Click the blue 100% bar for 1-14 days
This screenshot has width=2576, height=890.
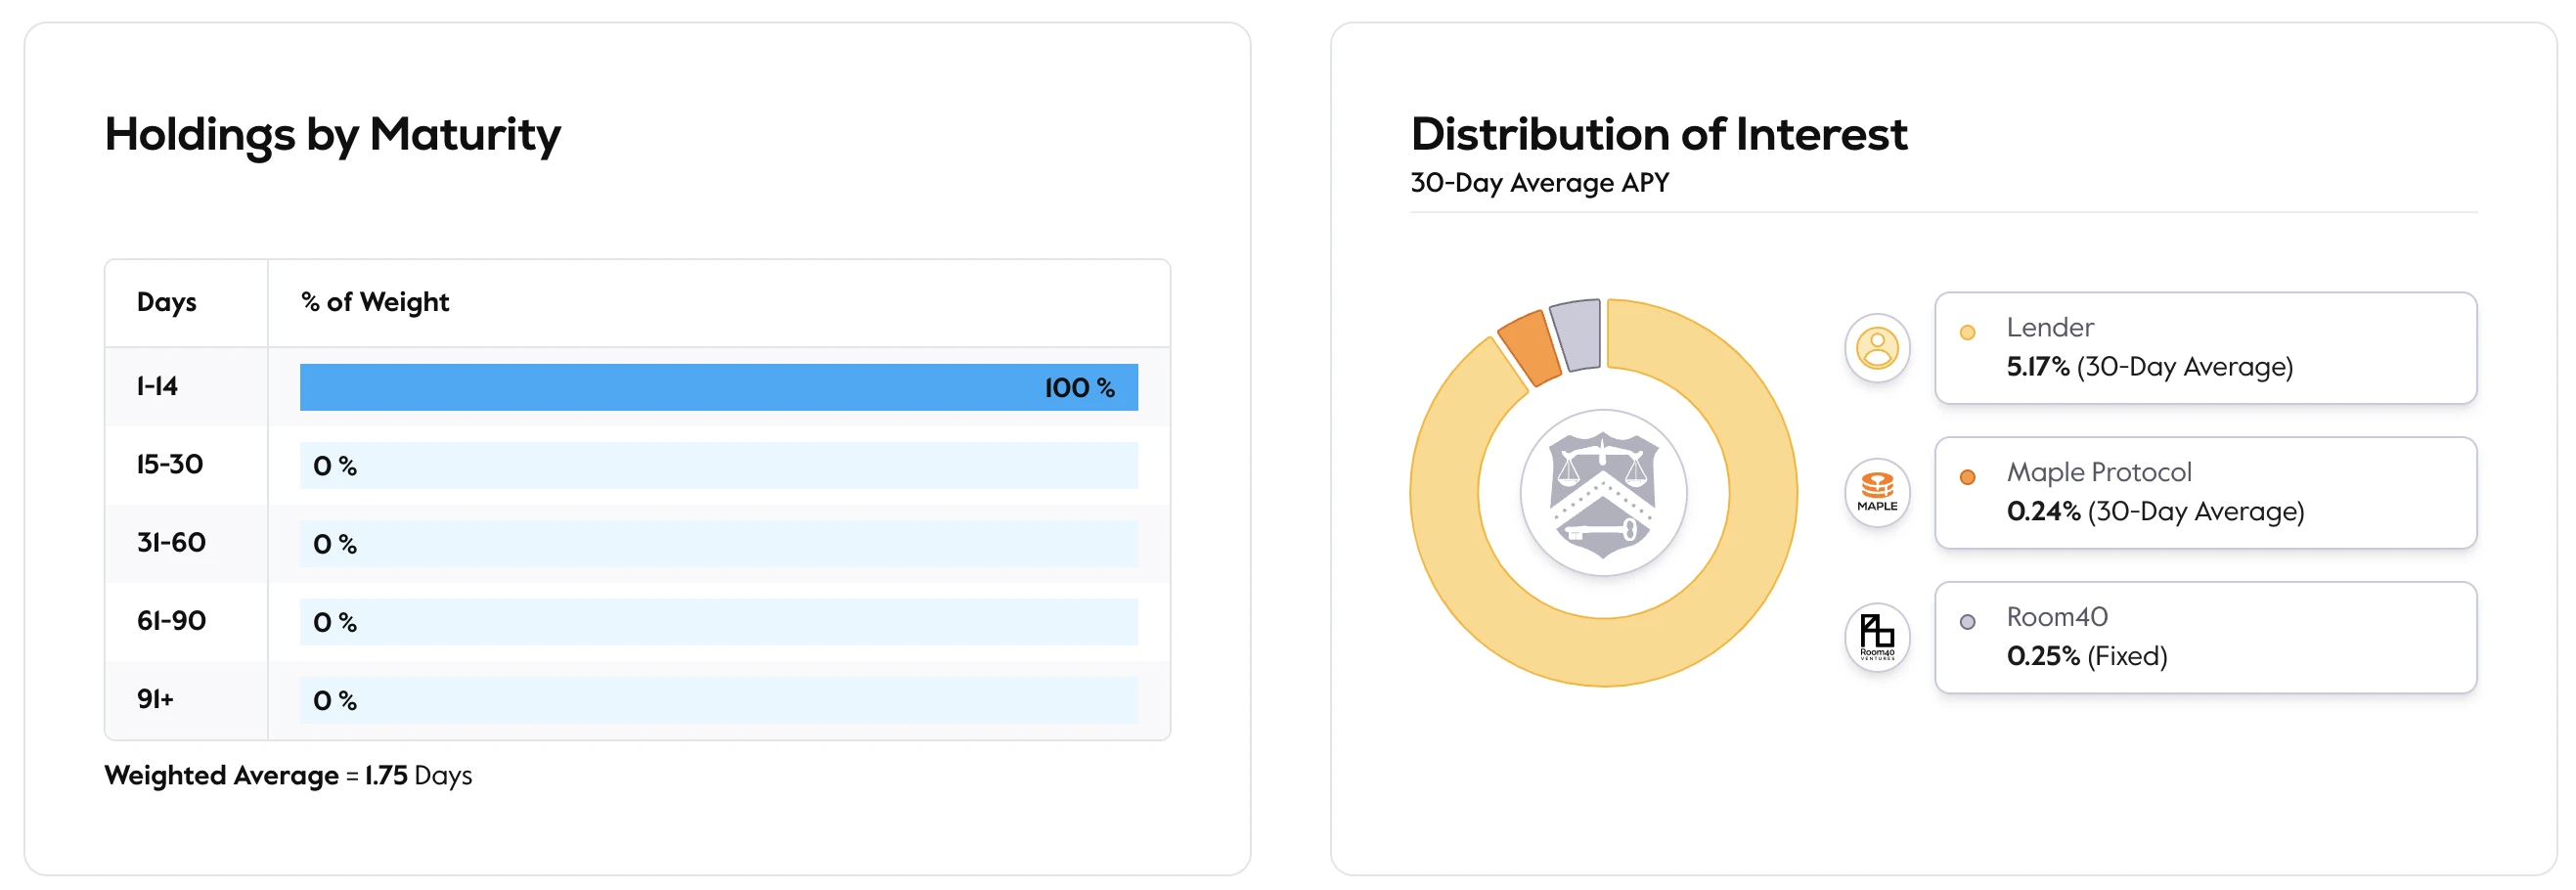coord(718,387)
